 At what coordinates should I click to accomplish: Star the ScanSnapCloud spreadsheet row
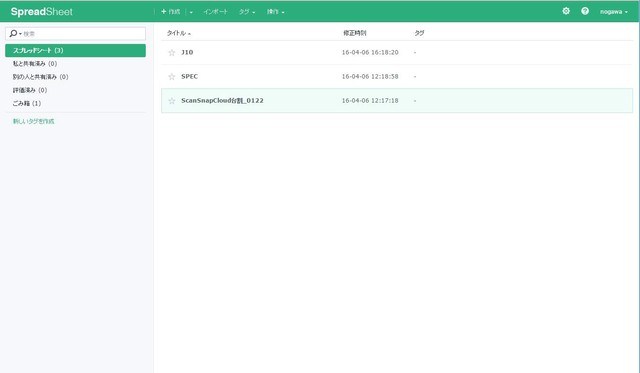click(172, 100)
